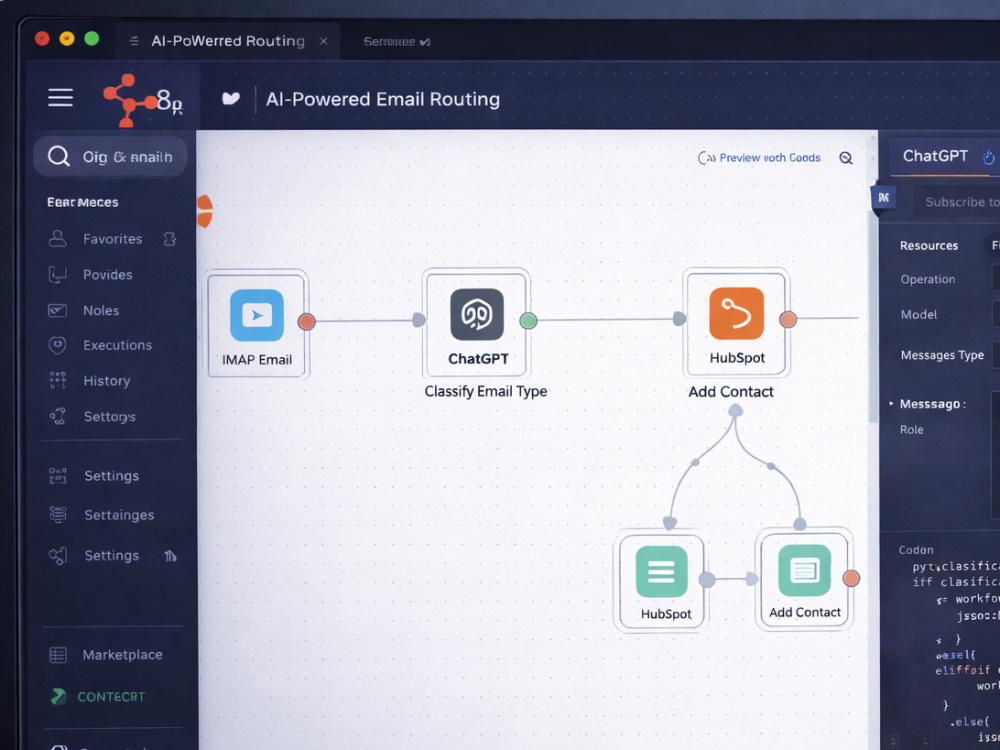Click red output connector on IMAP Email

[x=307, y=321]
